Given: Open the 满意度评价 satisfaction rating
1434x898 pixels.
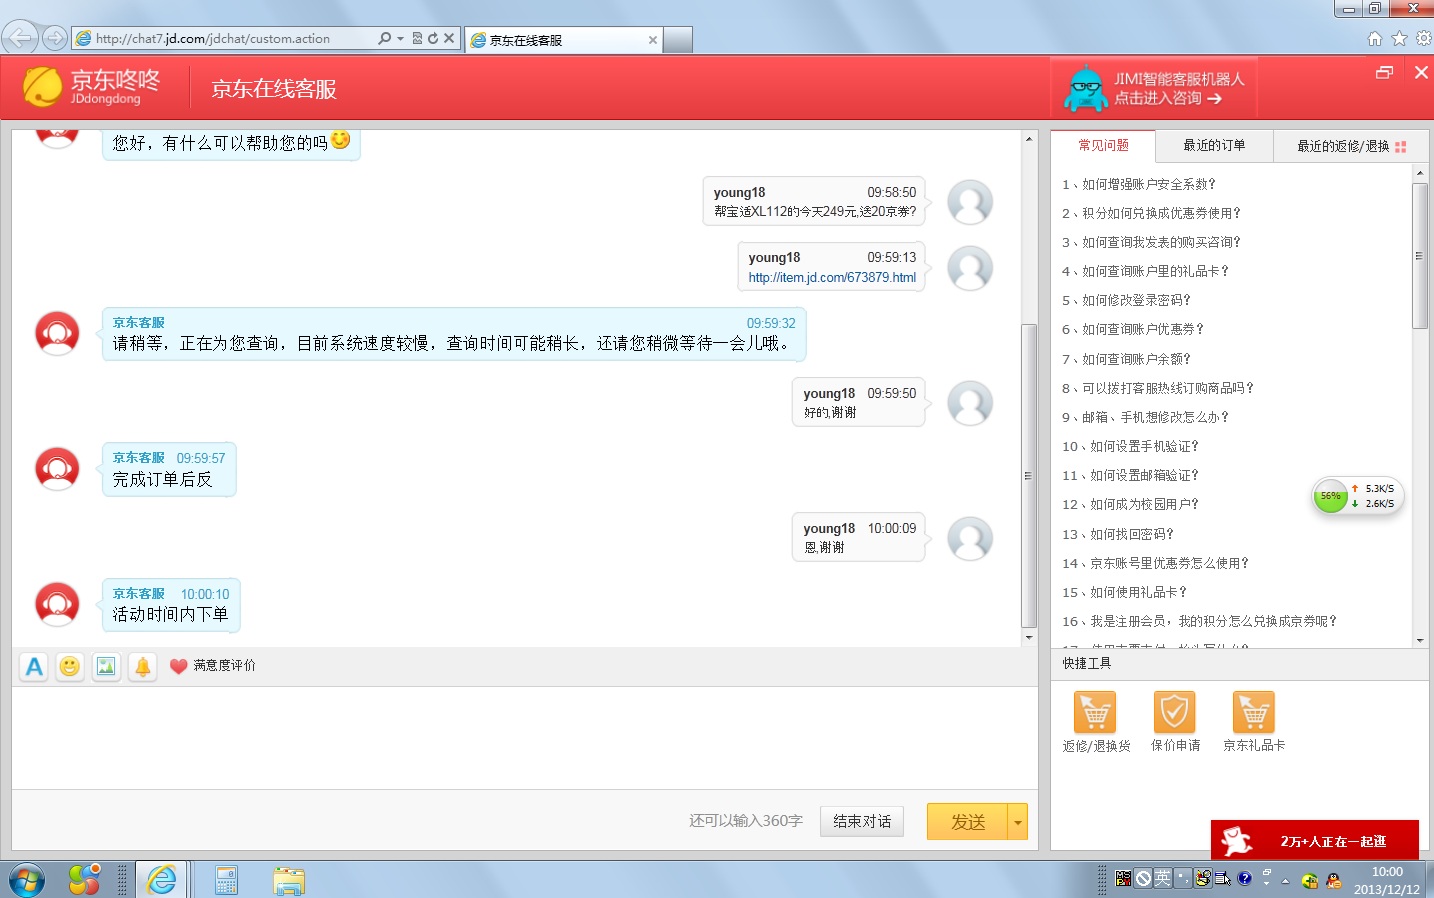Looking at the screenshot, I should point(212,666).
